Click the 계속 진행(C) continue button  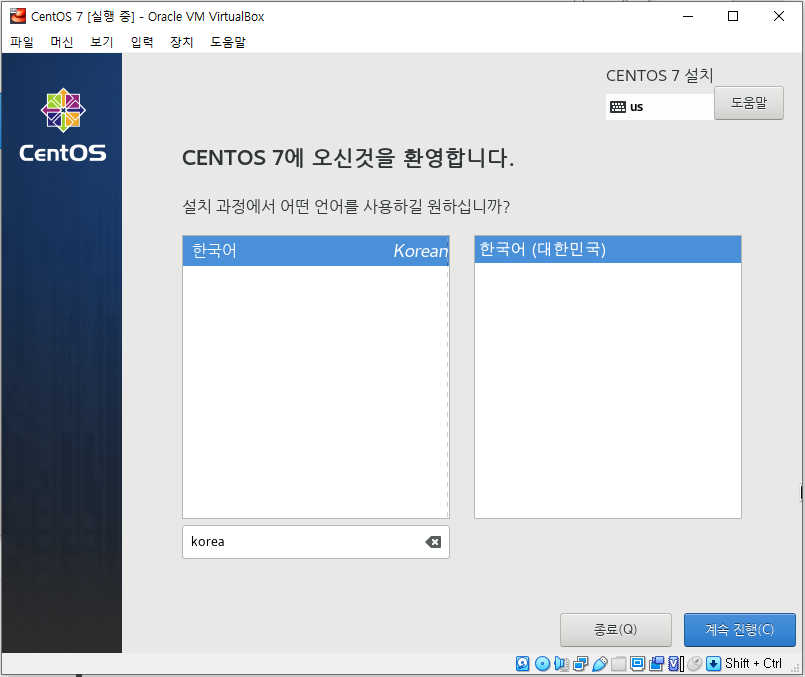click(x=740, y=629)
